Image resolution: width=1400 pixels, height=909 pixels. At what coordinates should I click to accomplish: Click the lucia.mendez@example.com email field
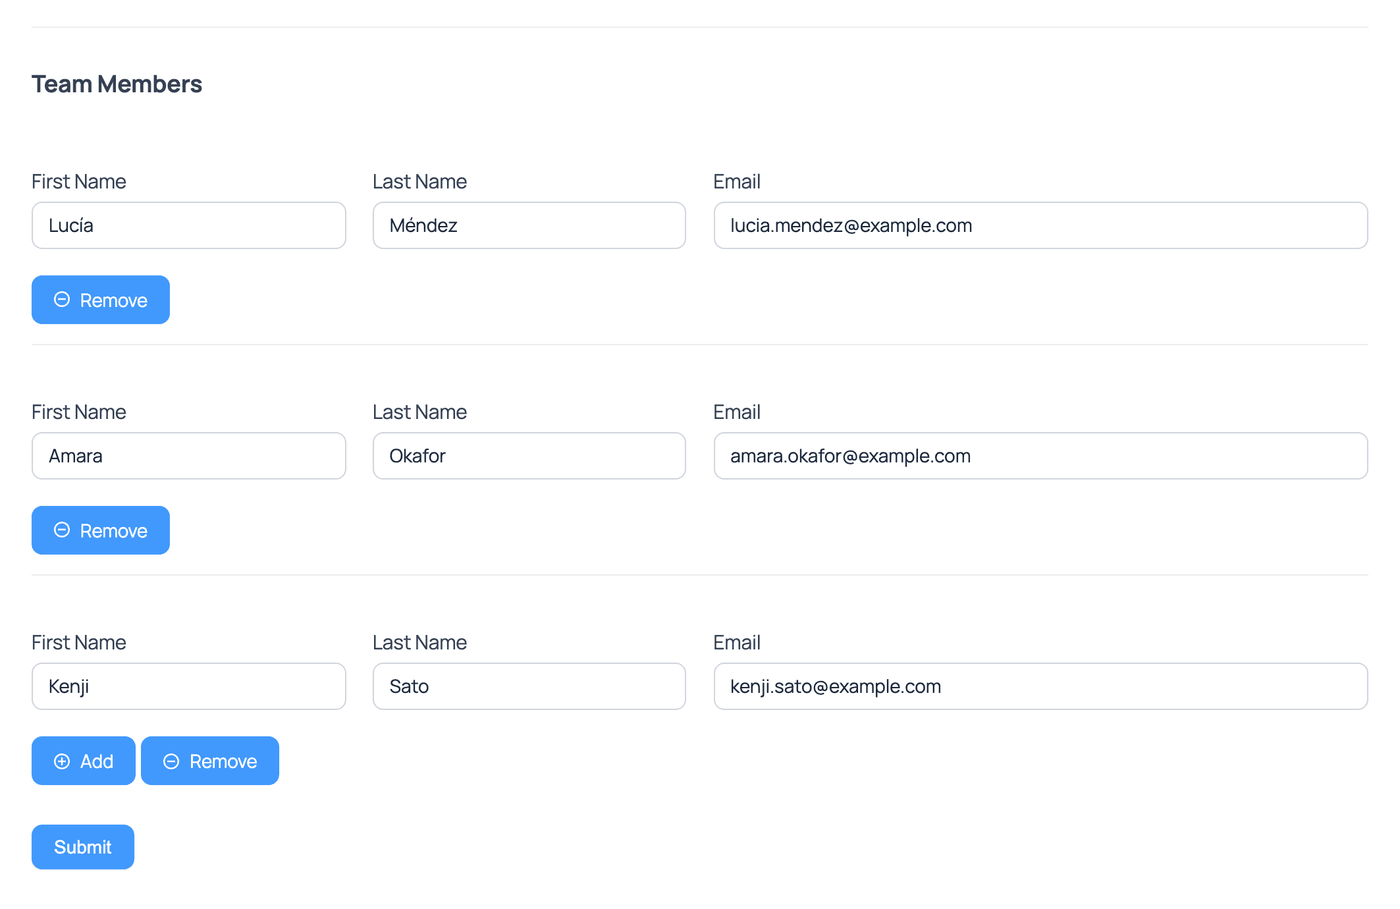click(1041, 225)
